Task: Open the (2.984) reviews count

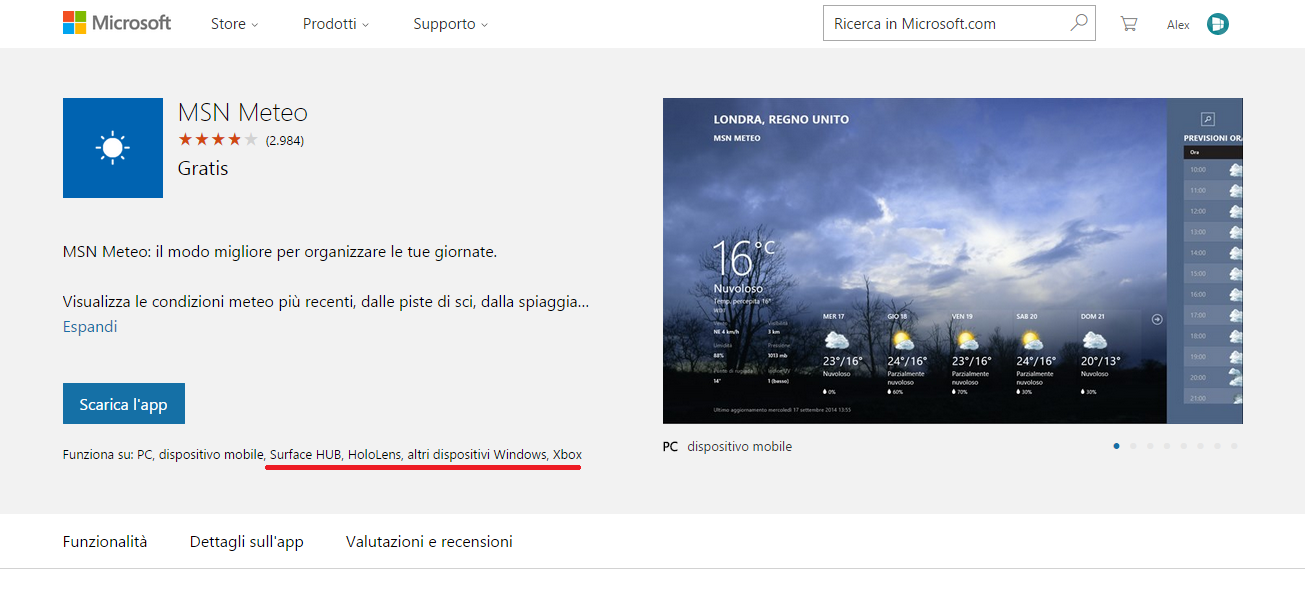Action: [x=285, y=141]
